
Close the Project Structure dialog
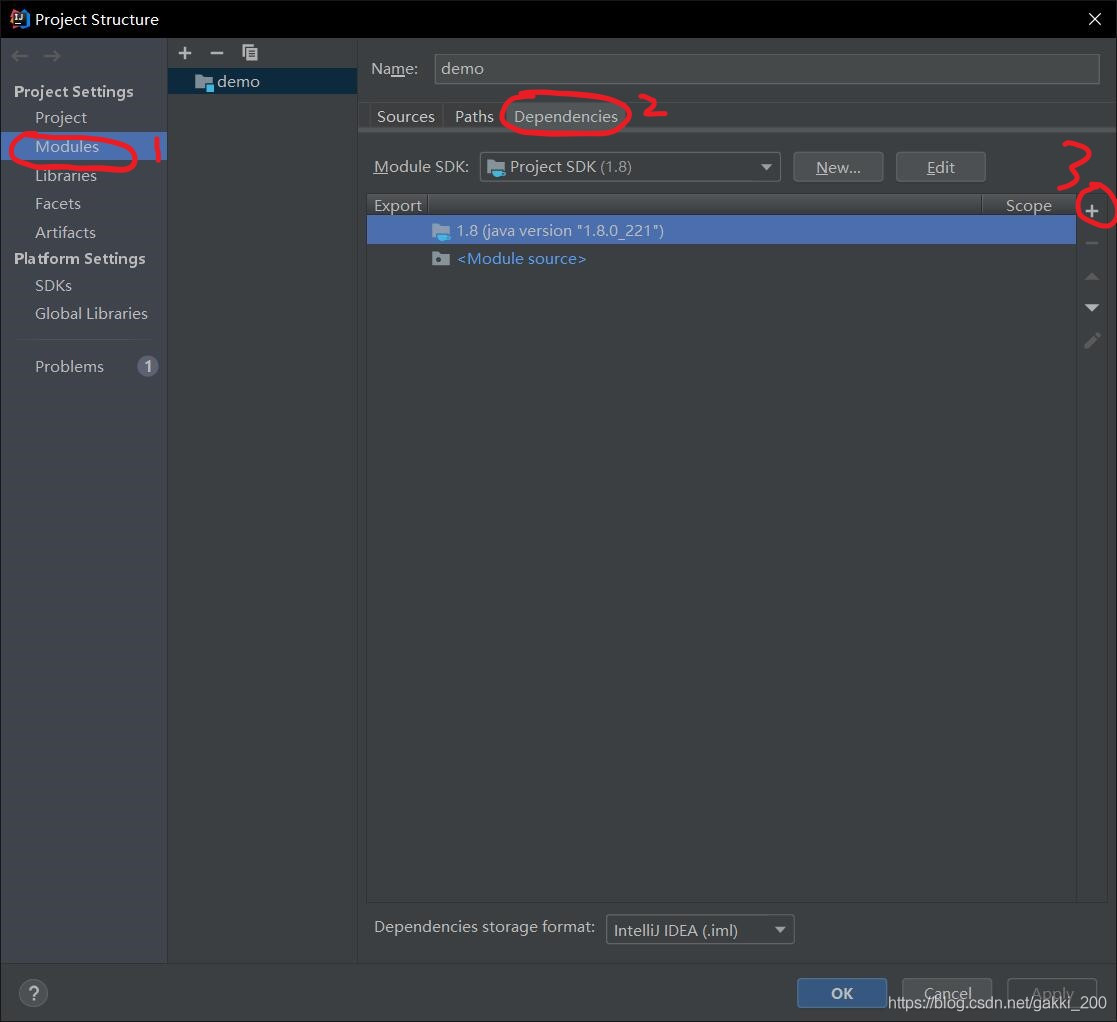coord(1095,19)
